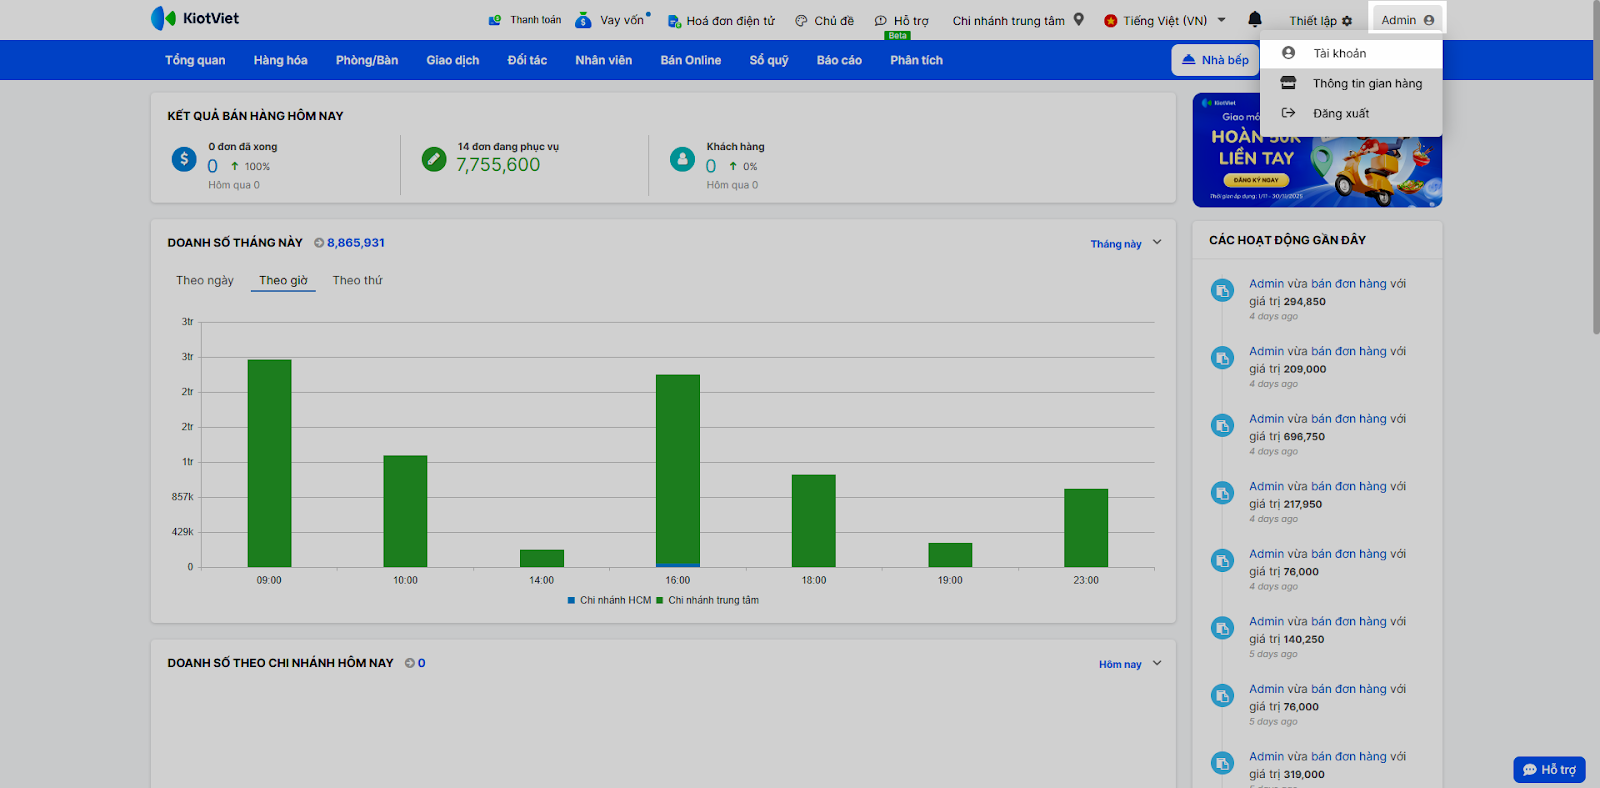1600x788 pixels.
Task: Click the notification bell icon
Action: click(1254, 19)
